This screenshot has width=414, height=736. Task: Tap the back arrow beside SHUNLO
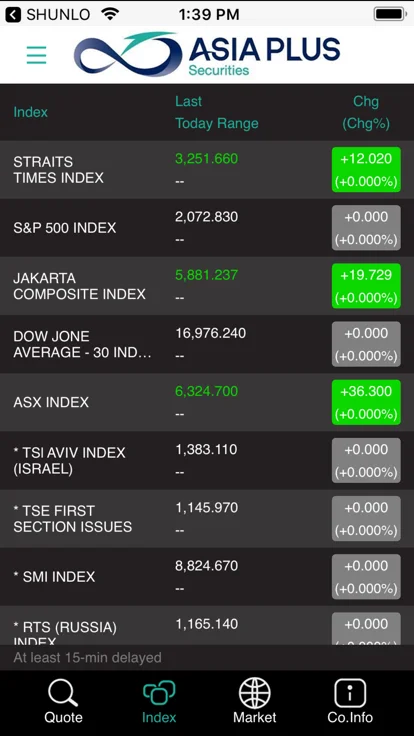click(x=13, y=14)
